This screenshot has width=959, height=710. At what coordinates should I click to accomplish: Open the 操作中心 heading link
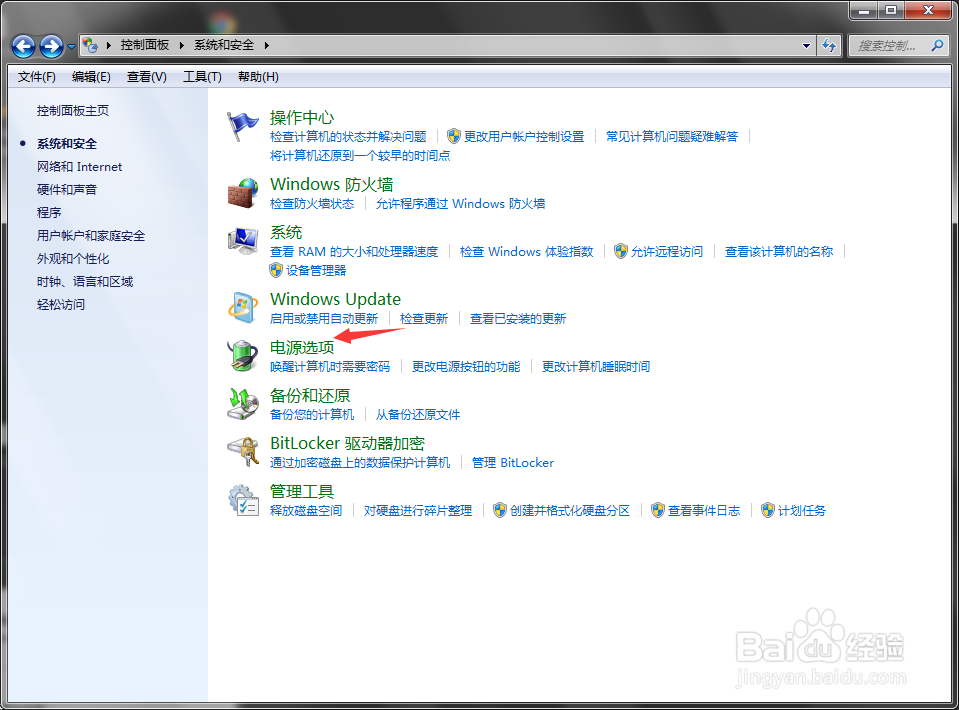302,117
